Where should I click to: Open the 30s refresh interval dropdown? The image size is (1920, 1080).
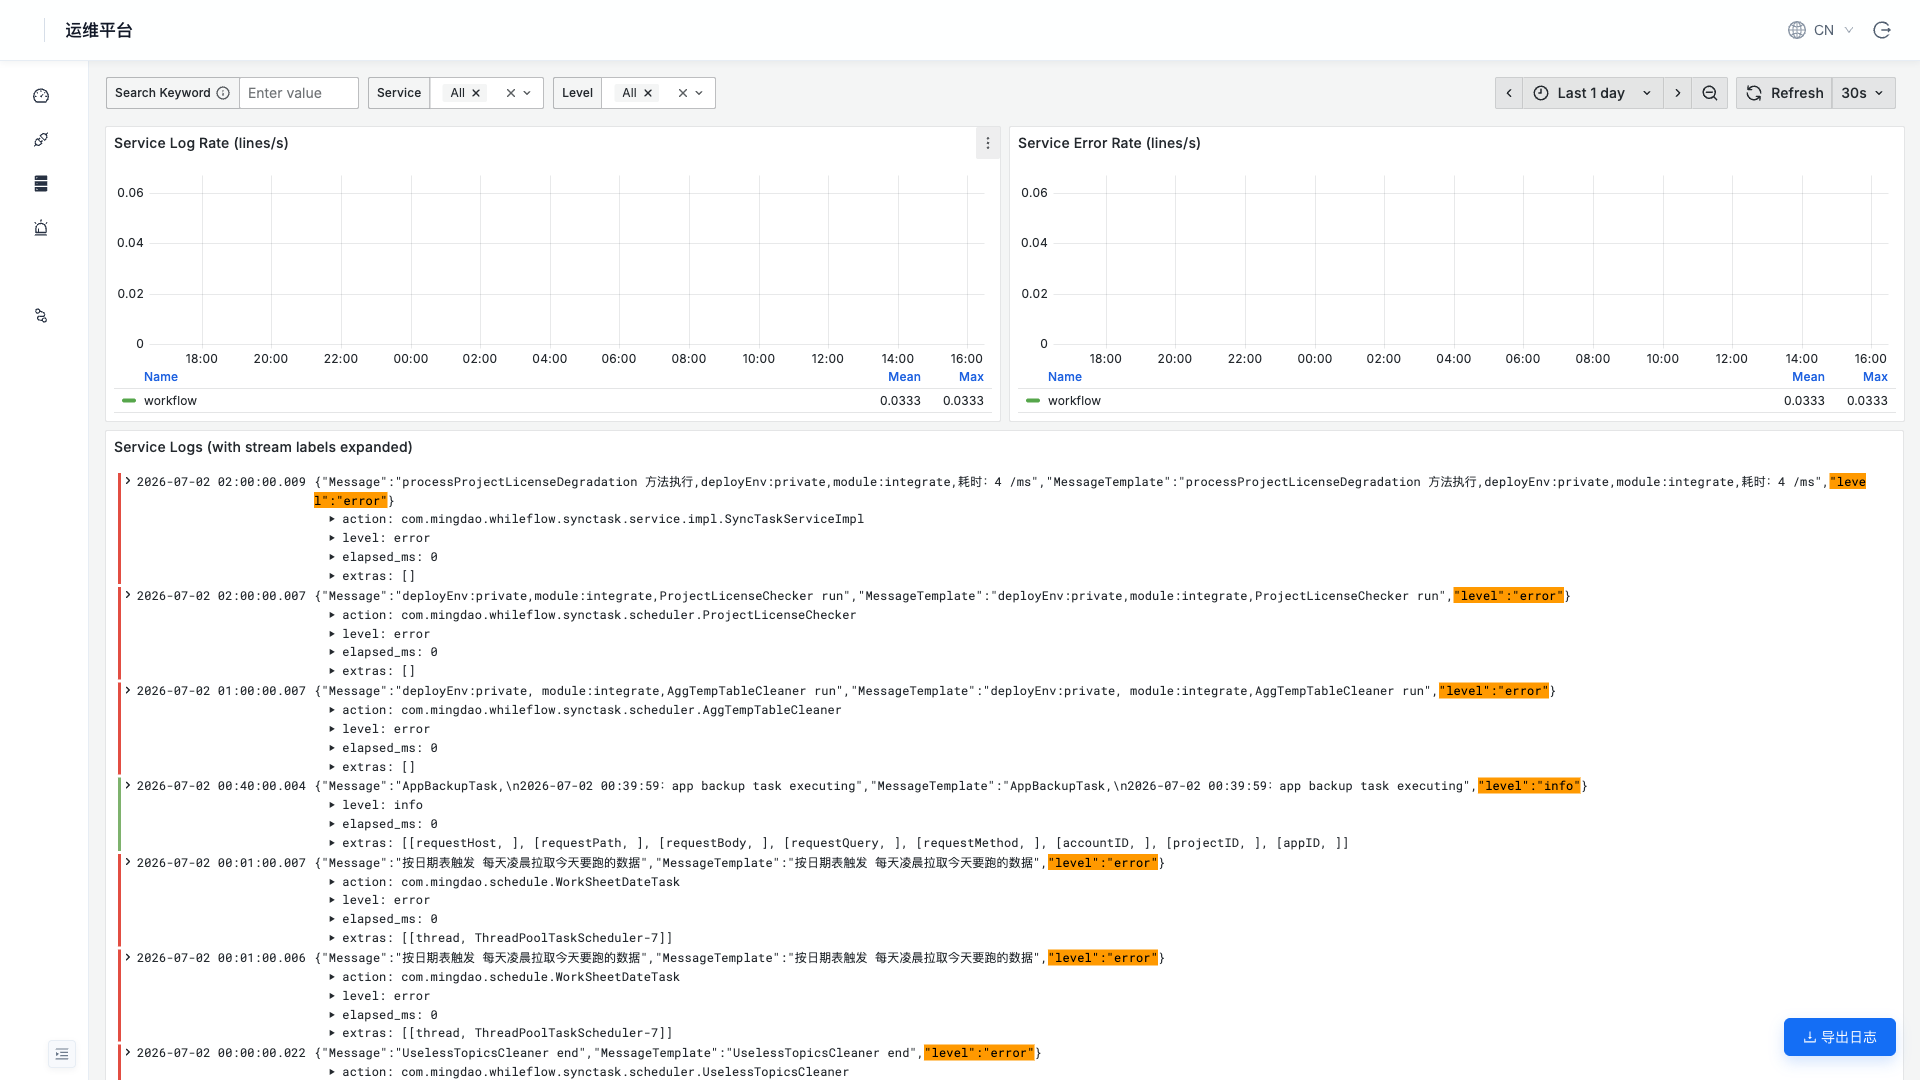(1863, 93)
